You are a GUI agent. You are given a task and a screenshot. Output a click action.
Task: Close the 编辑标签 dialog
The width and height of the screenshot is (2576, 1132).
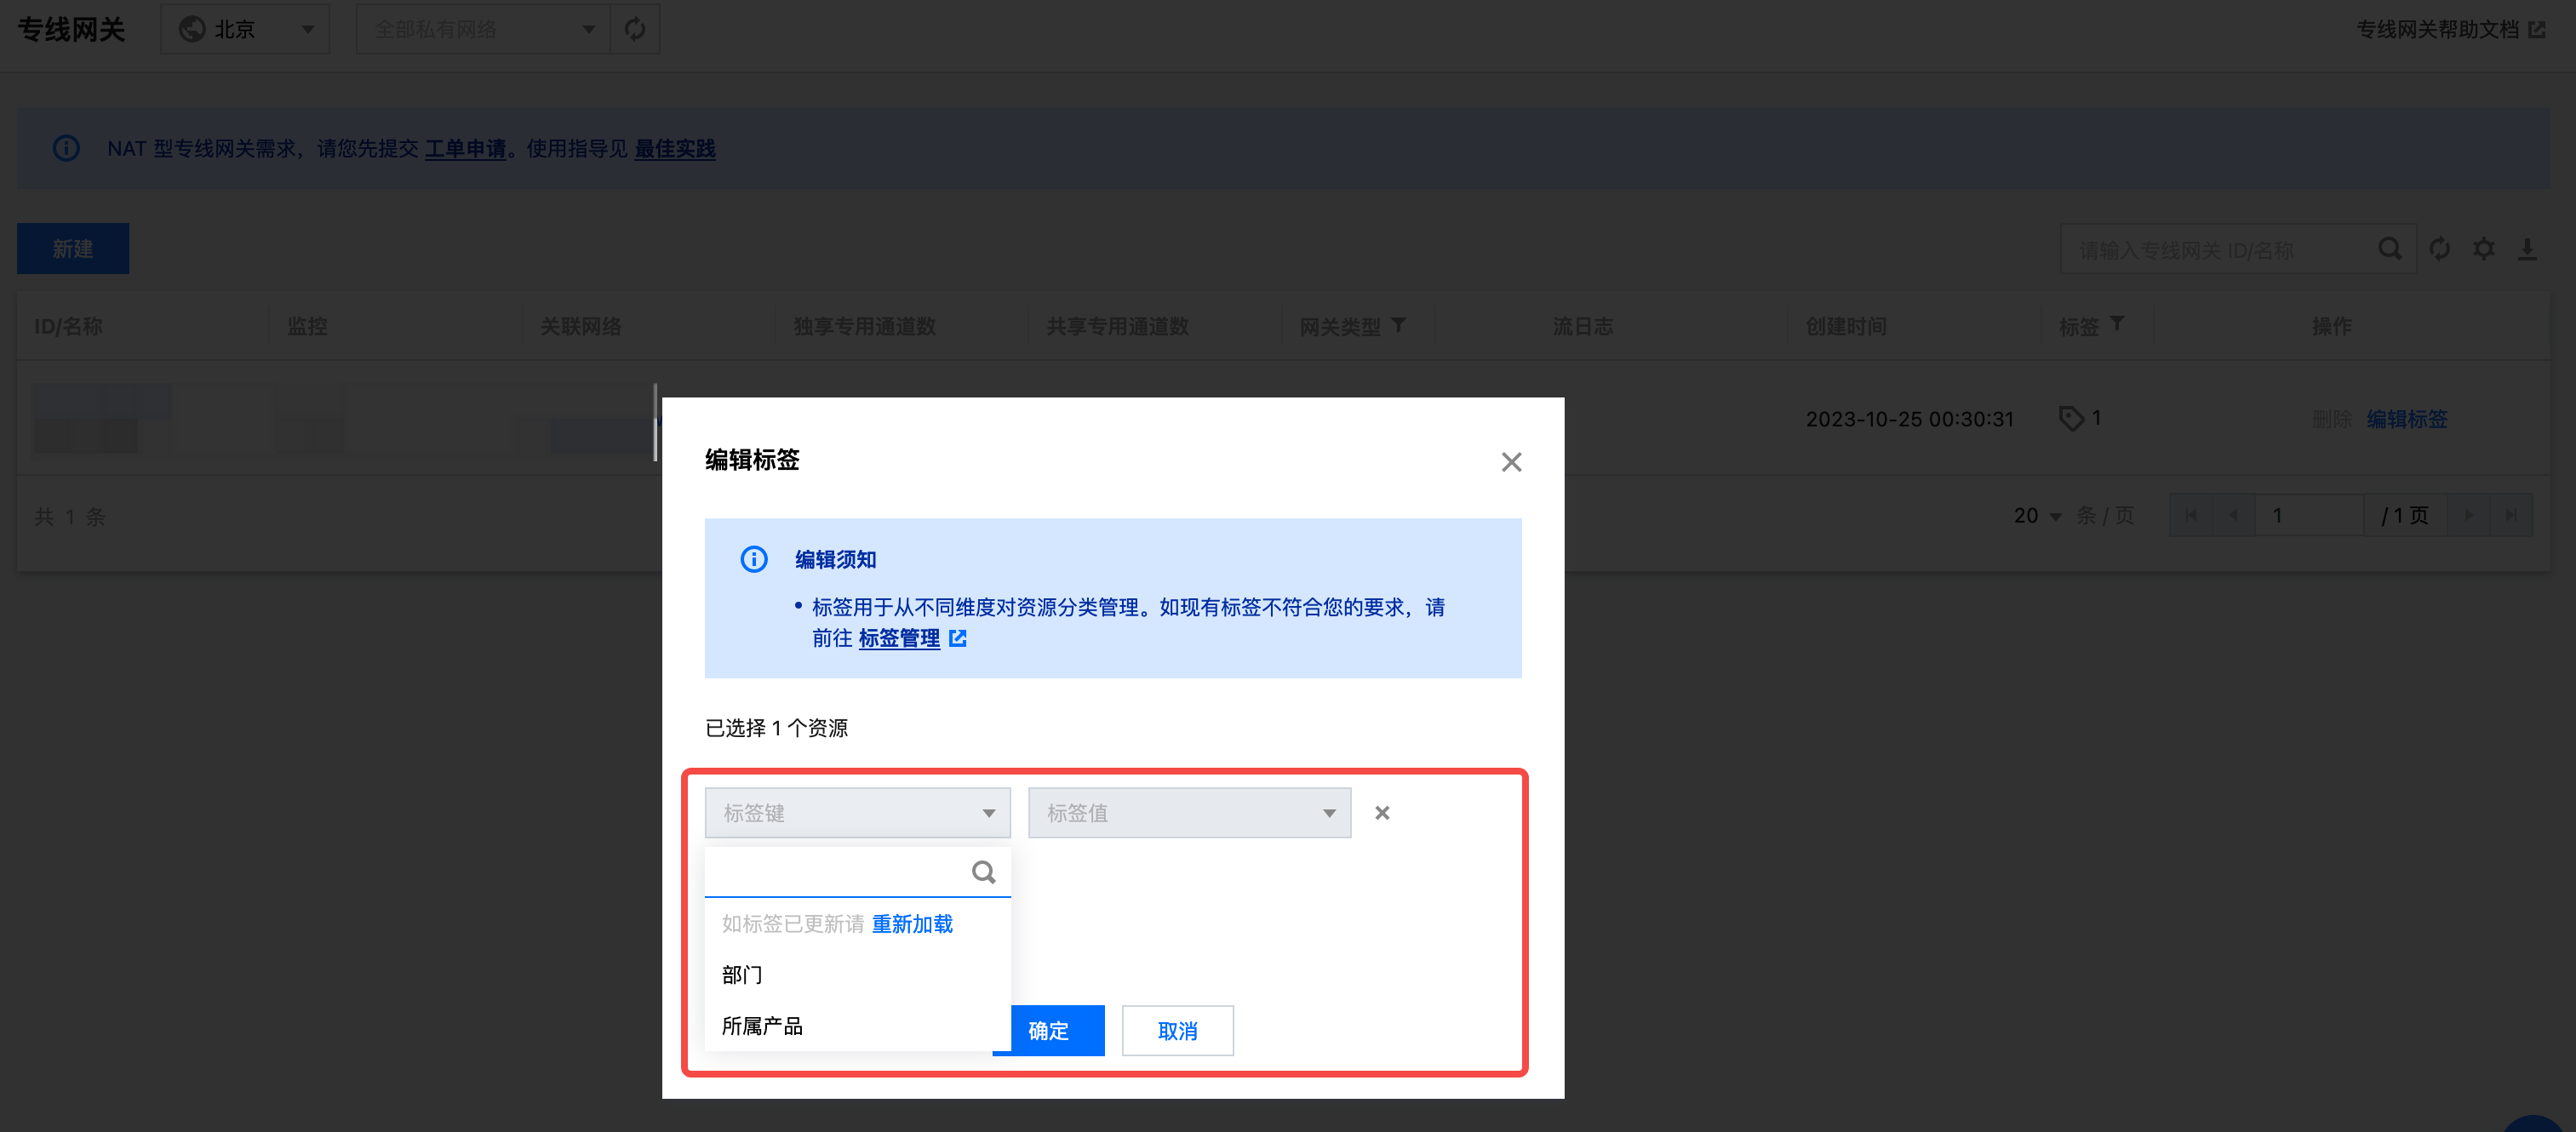(x=1510, y=462)
